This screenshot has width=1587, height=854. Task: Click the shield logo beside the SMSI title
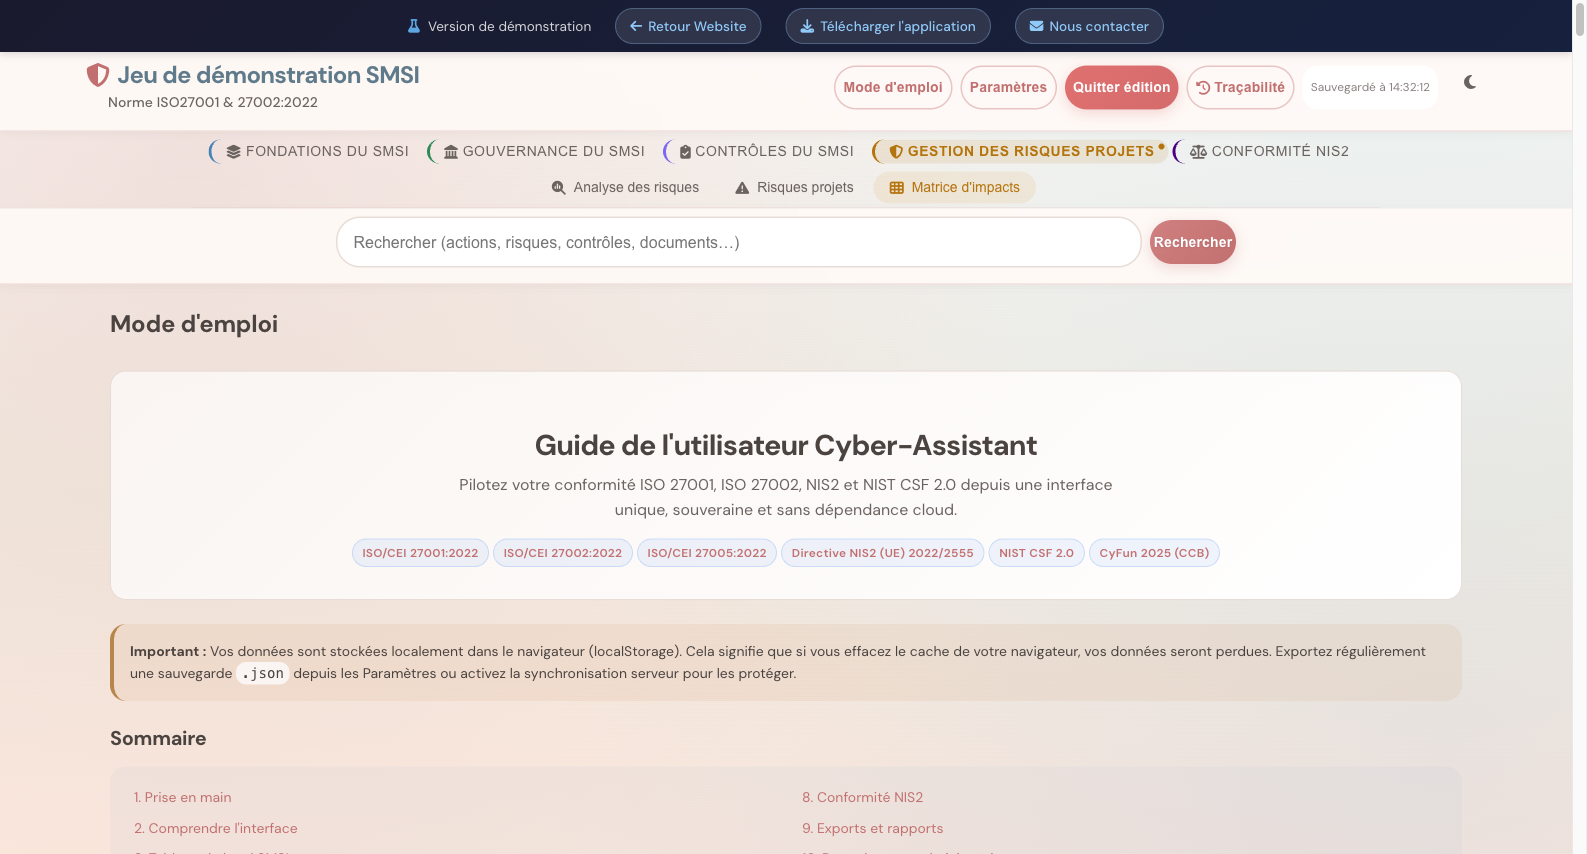(x=97, y=75)
